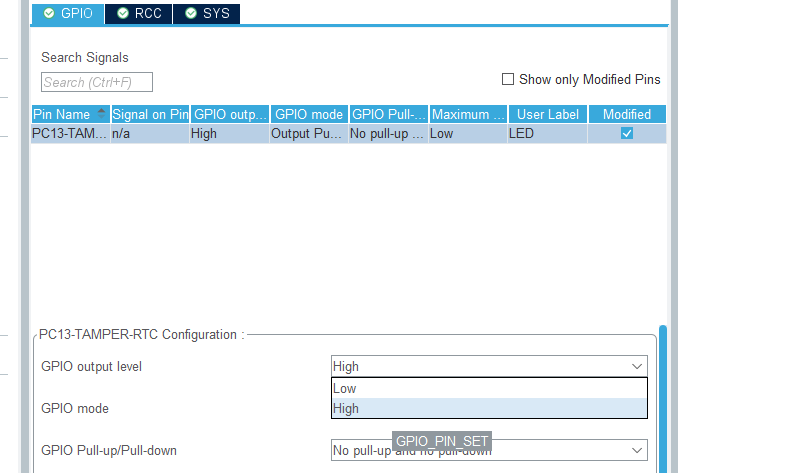This screenshot has height=473, width=804.
Task: Click the GPIO mode column header
Action: coord(308,114)
